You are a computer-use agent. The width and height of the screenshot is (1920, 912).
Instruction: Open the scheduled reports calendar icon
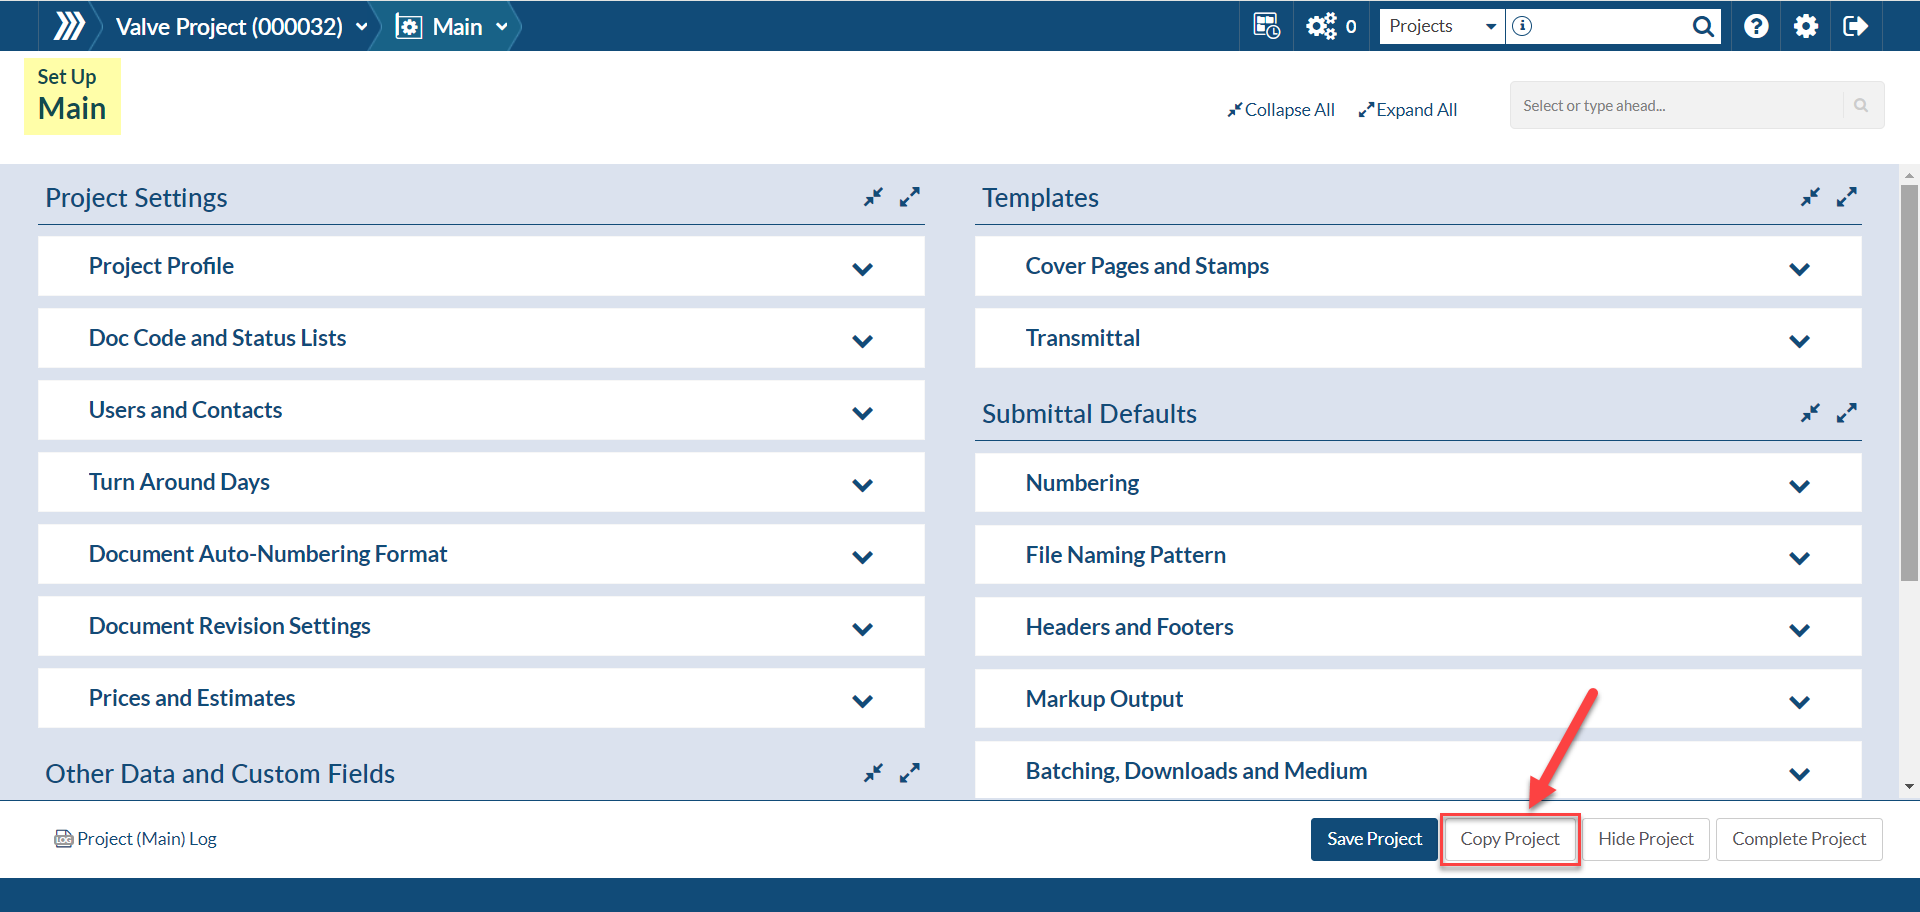(1266, 26)
